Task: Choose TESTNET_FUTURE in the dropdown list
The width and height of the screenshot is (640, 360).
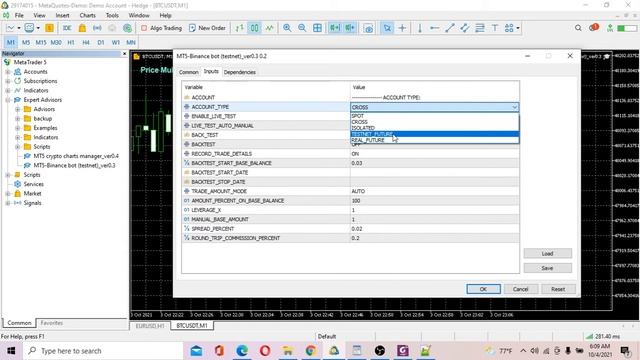Action: [x=435, y=134]
